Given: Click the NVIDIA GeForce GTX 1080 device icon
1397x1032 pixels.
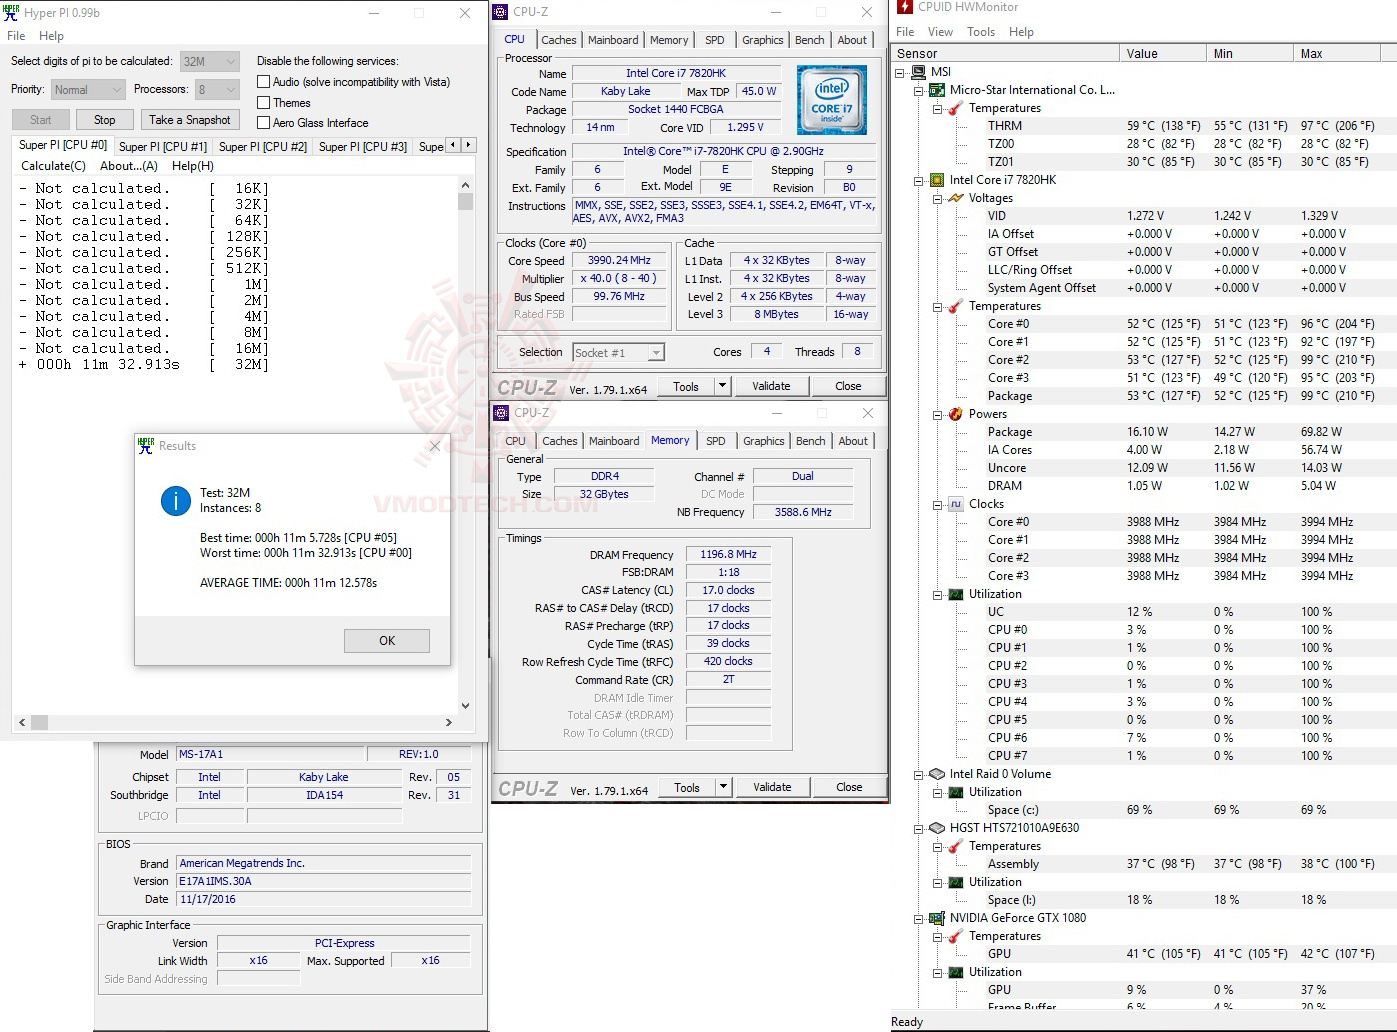Looking at the screenshot, I should click(x=937, y=917).
